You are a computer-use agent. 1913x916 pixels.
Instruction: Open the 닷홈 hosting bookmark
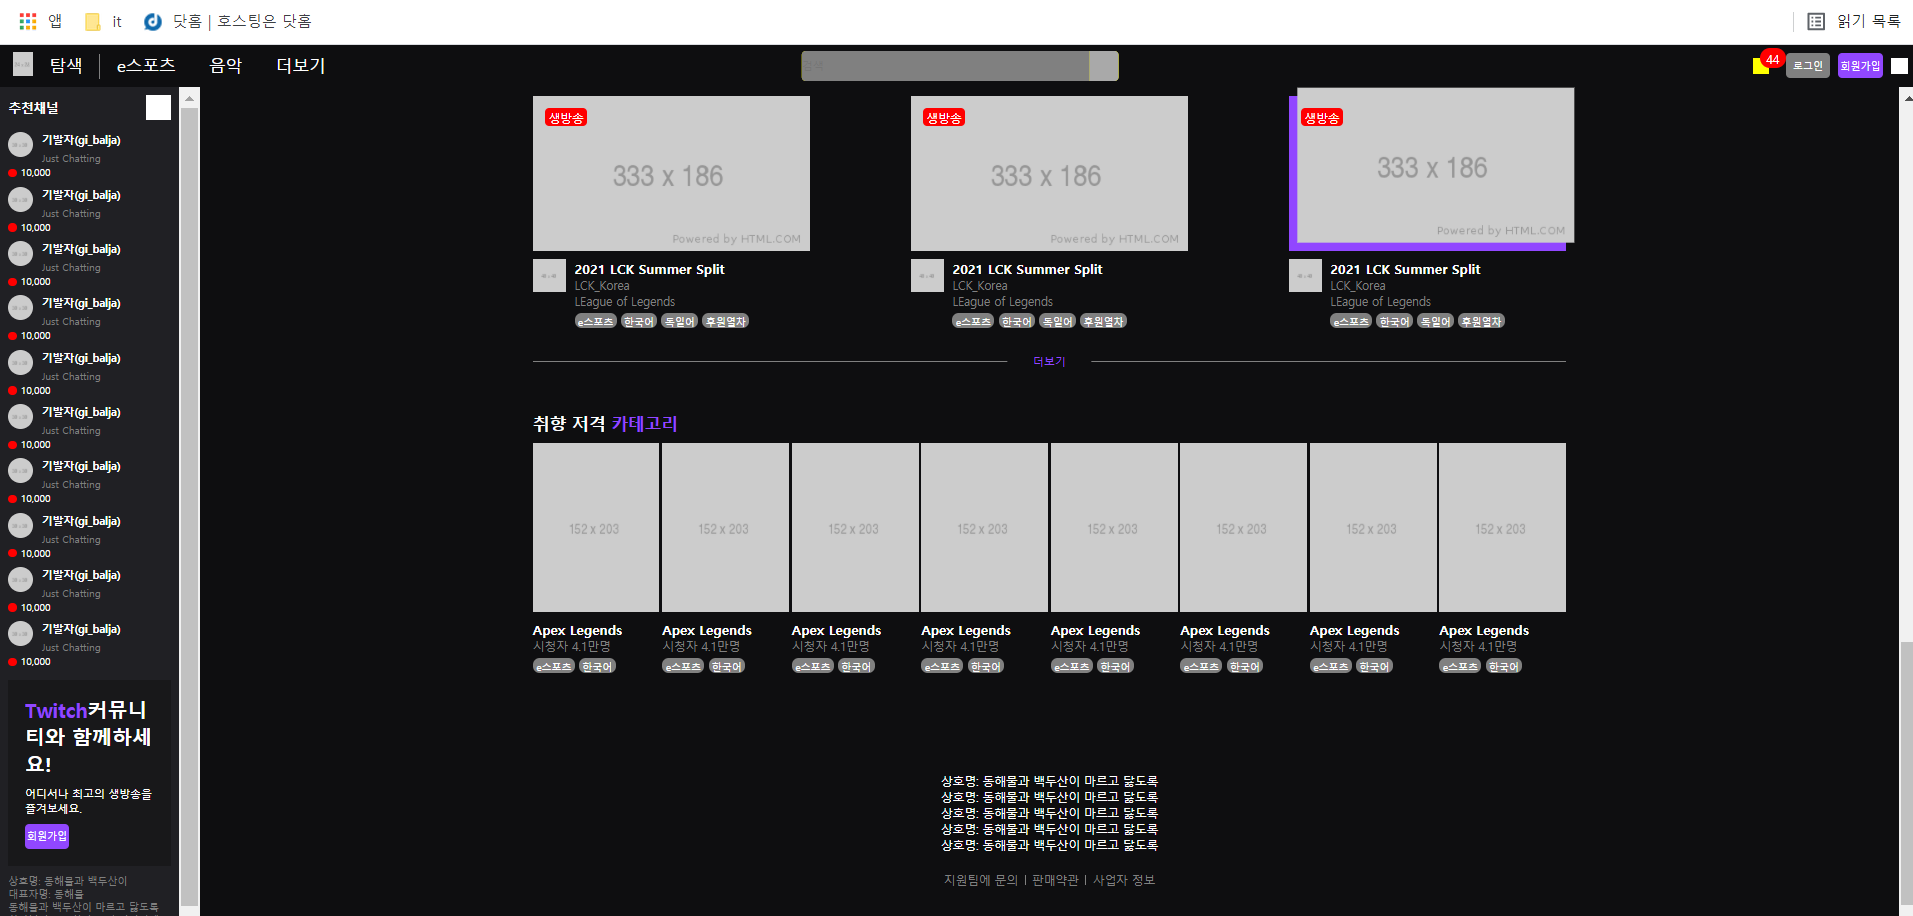coord(228,21)
